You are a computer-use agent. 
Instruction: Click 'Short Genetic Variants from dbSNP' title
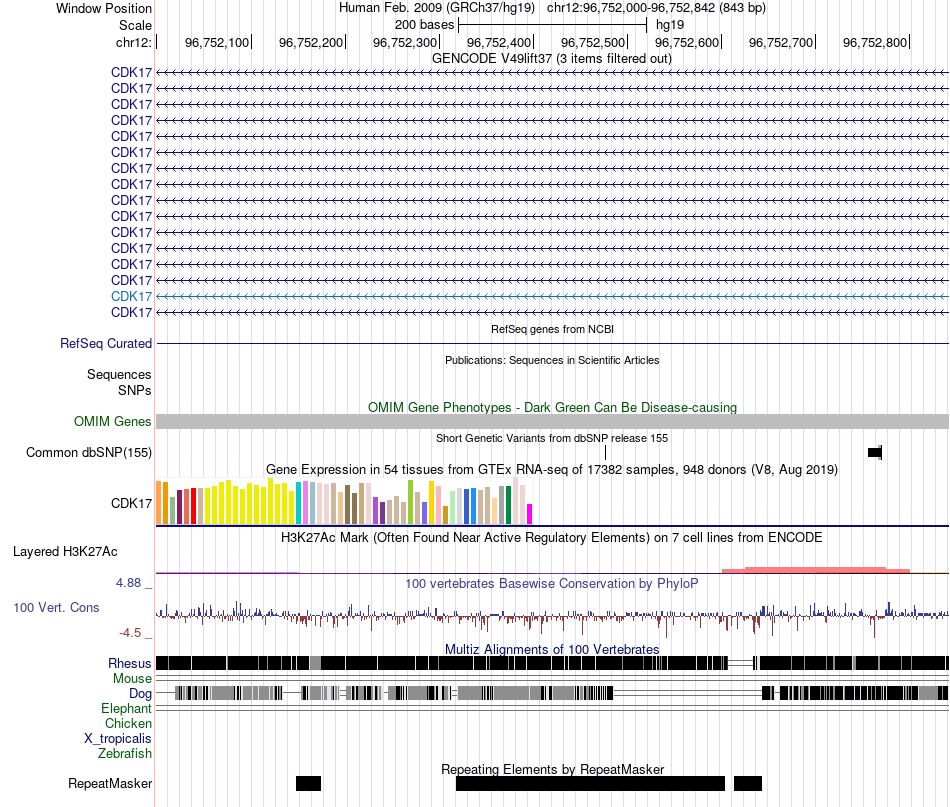[x=552, y=439]
